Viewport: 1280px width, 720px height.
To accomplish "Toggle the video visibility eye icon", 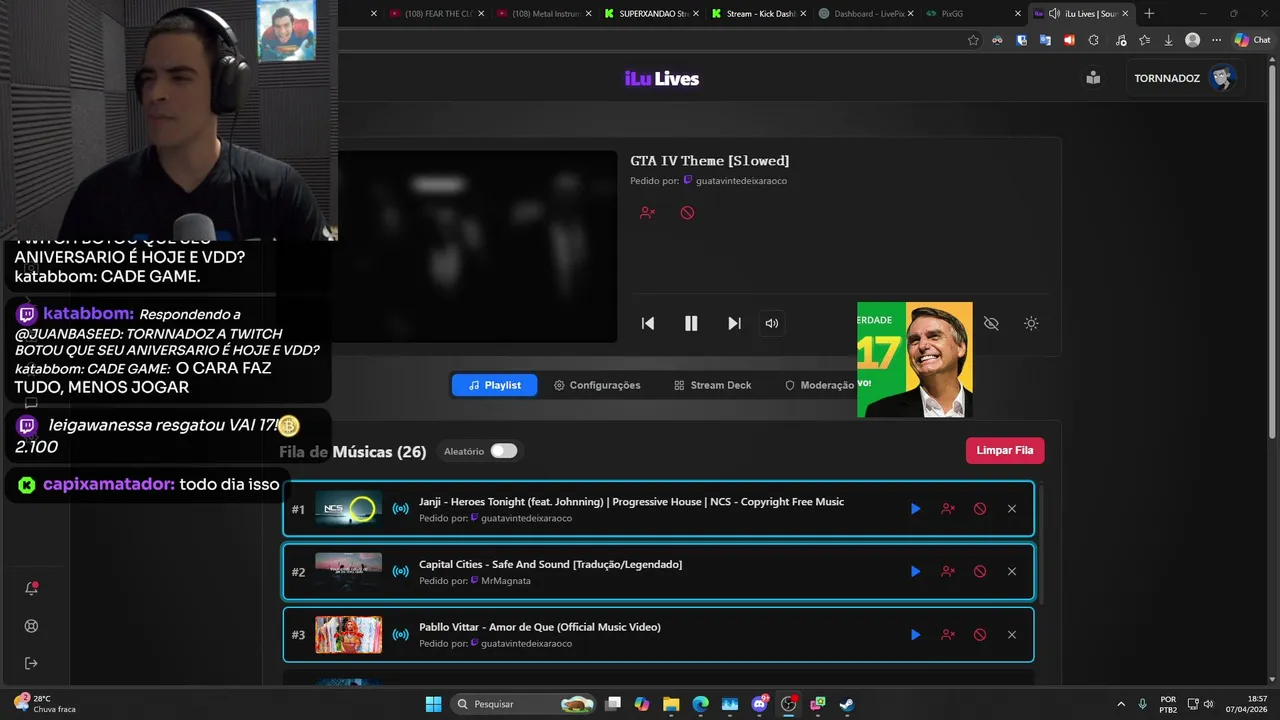I will click(x=991, y=323).
